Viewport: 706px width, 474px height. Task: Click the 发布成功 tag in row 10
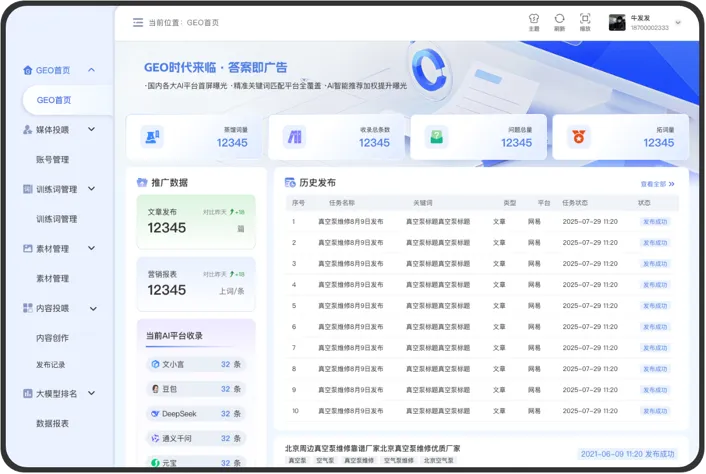pyautogui.click(x=655, y=411)
